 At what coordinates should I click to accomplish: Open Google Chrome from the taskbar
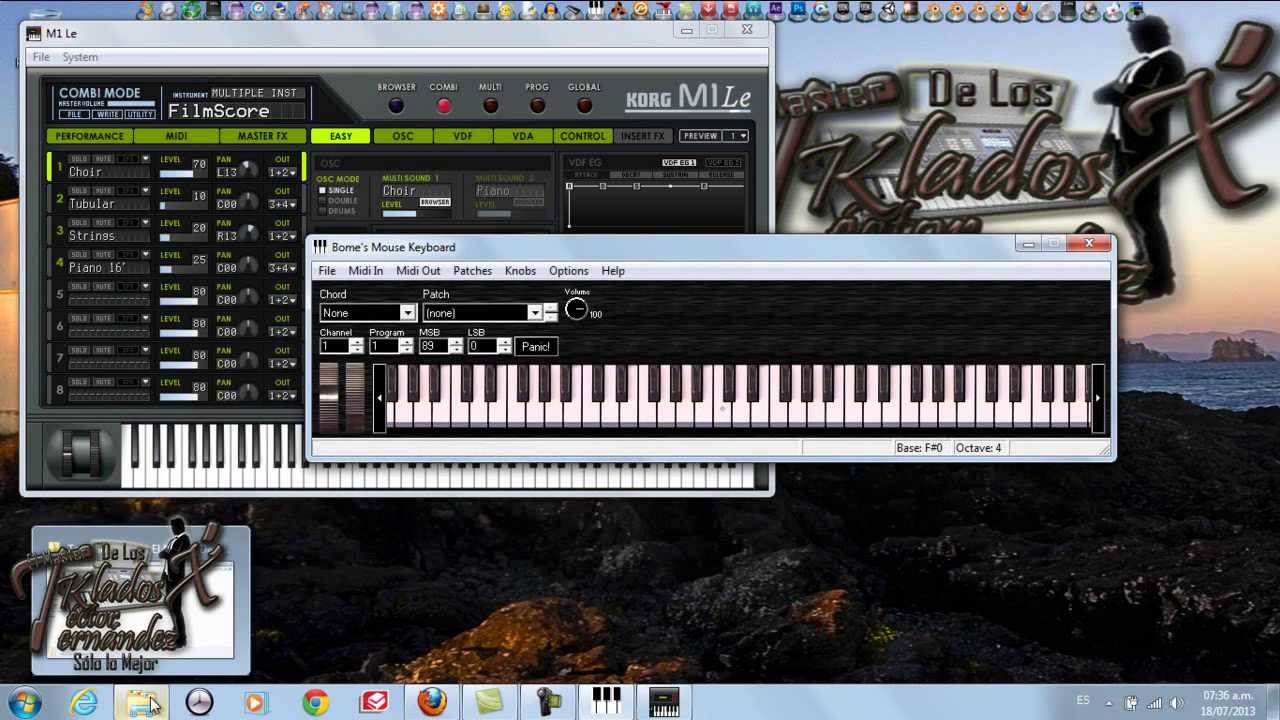(316, 703)
